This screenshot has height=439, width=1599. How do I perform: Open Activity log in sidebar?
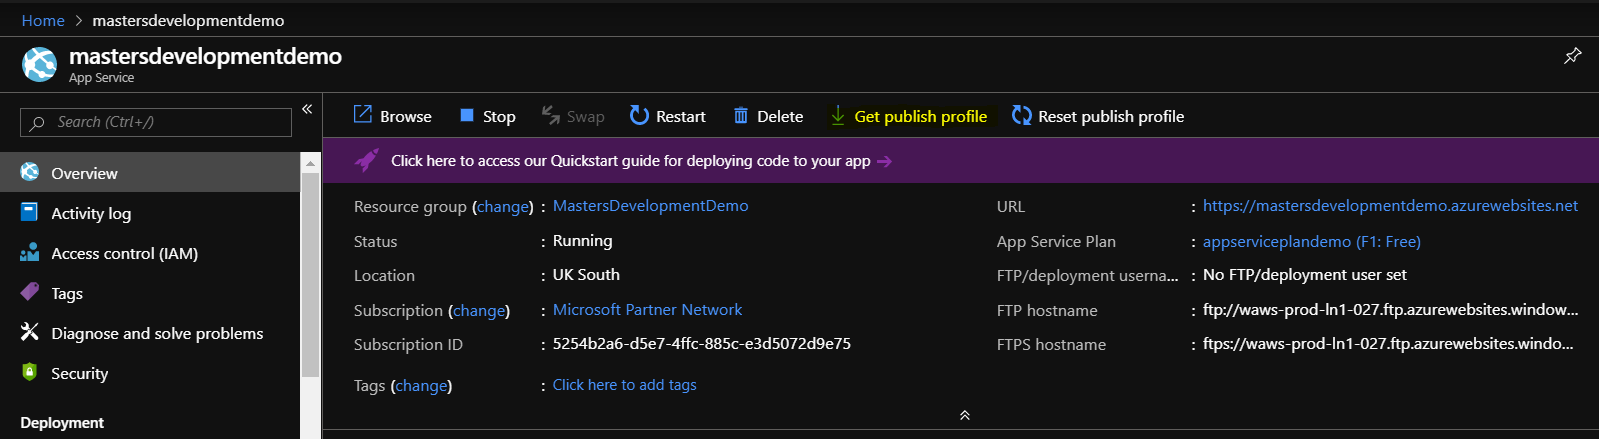pyautogui.click(x=91, y=213)
